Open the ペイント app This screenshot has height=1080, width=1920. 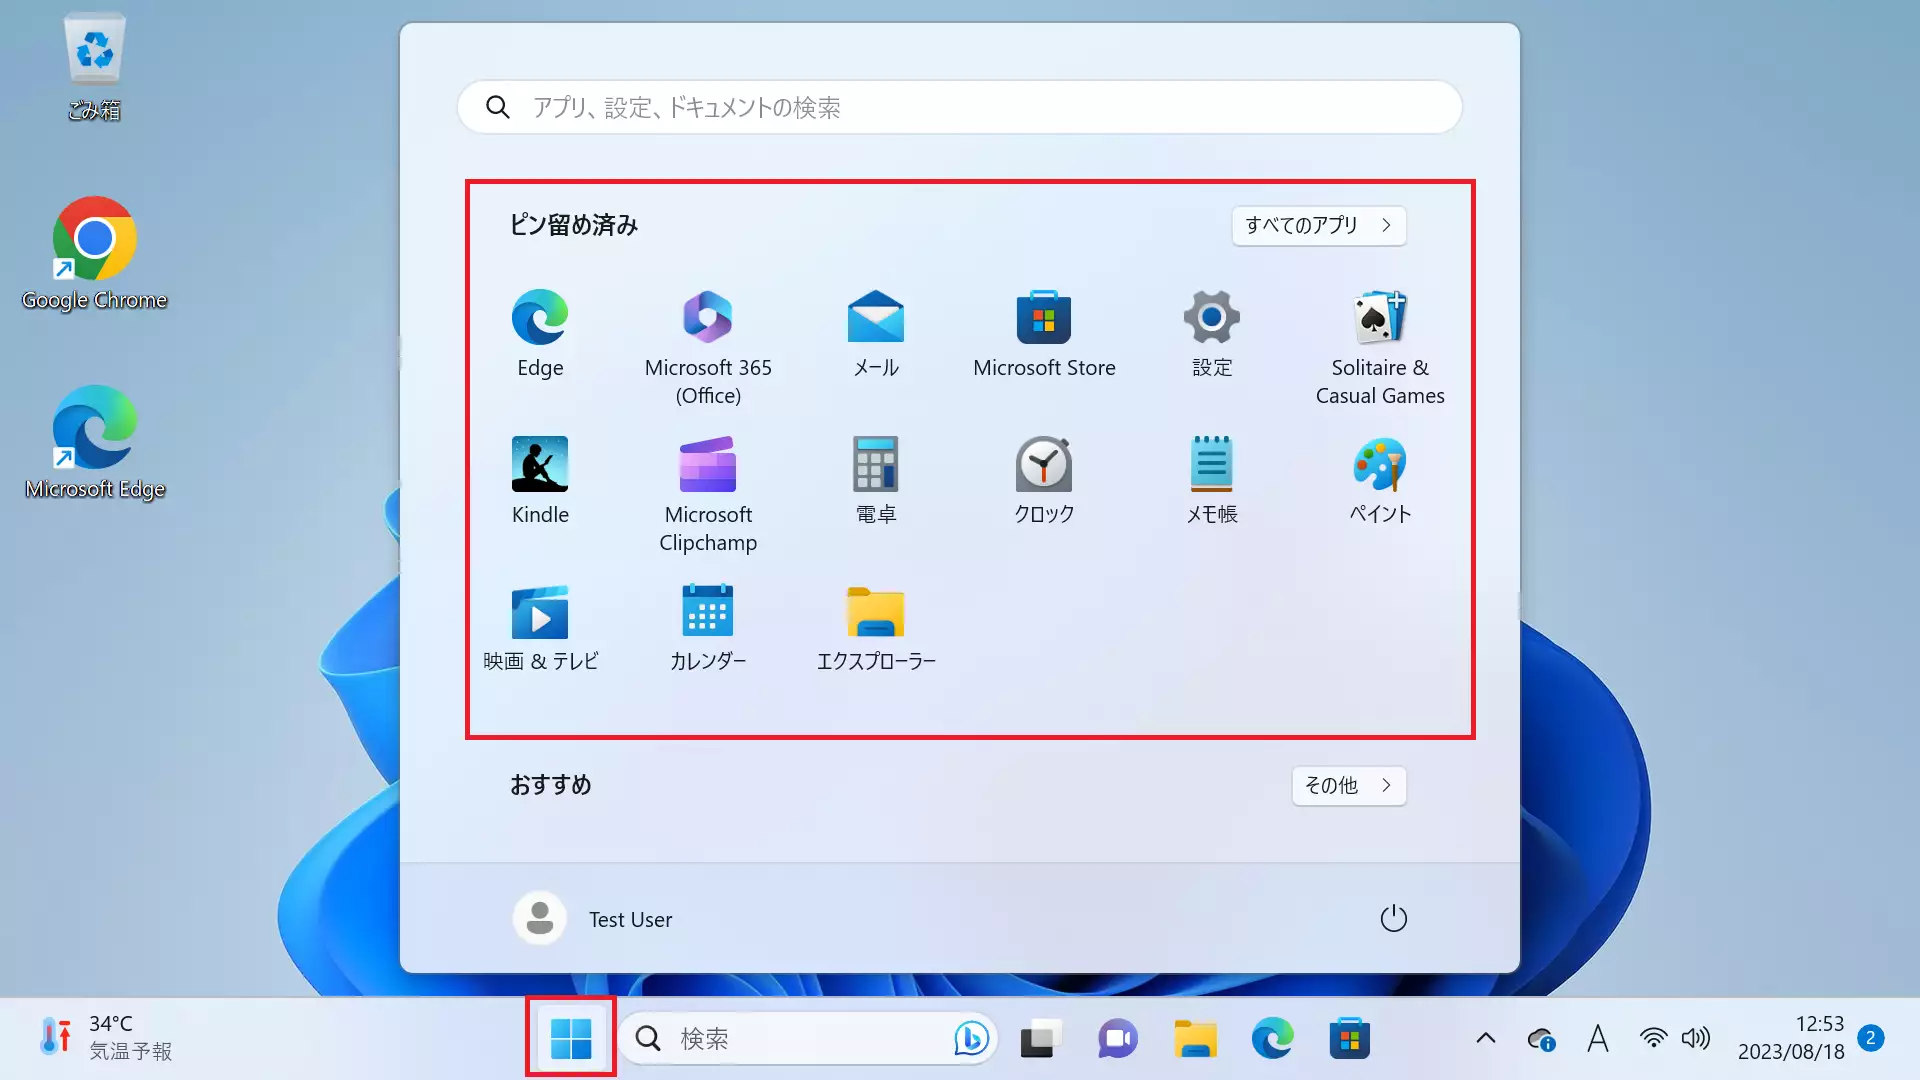(1380, 481)
